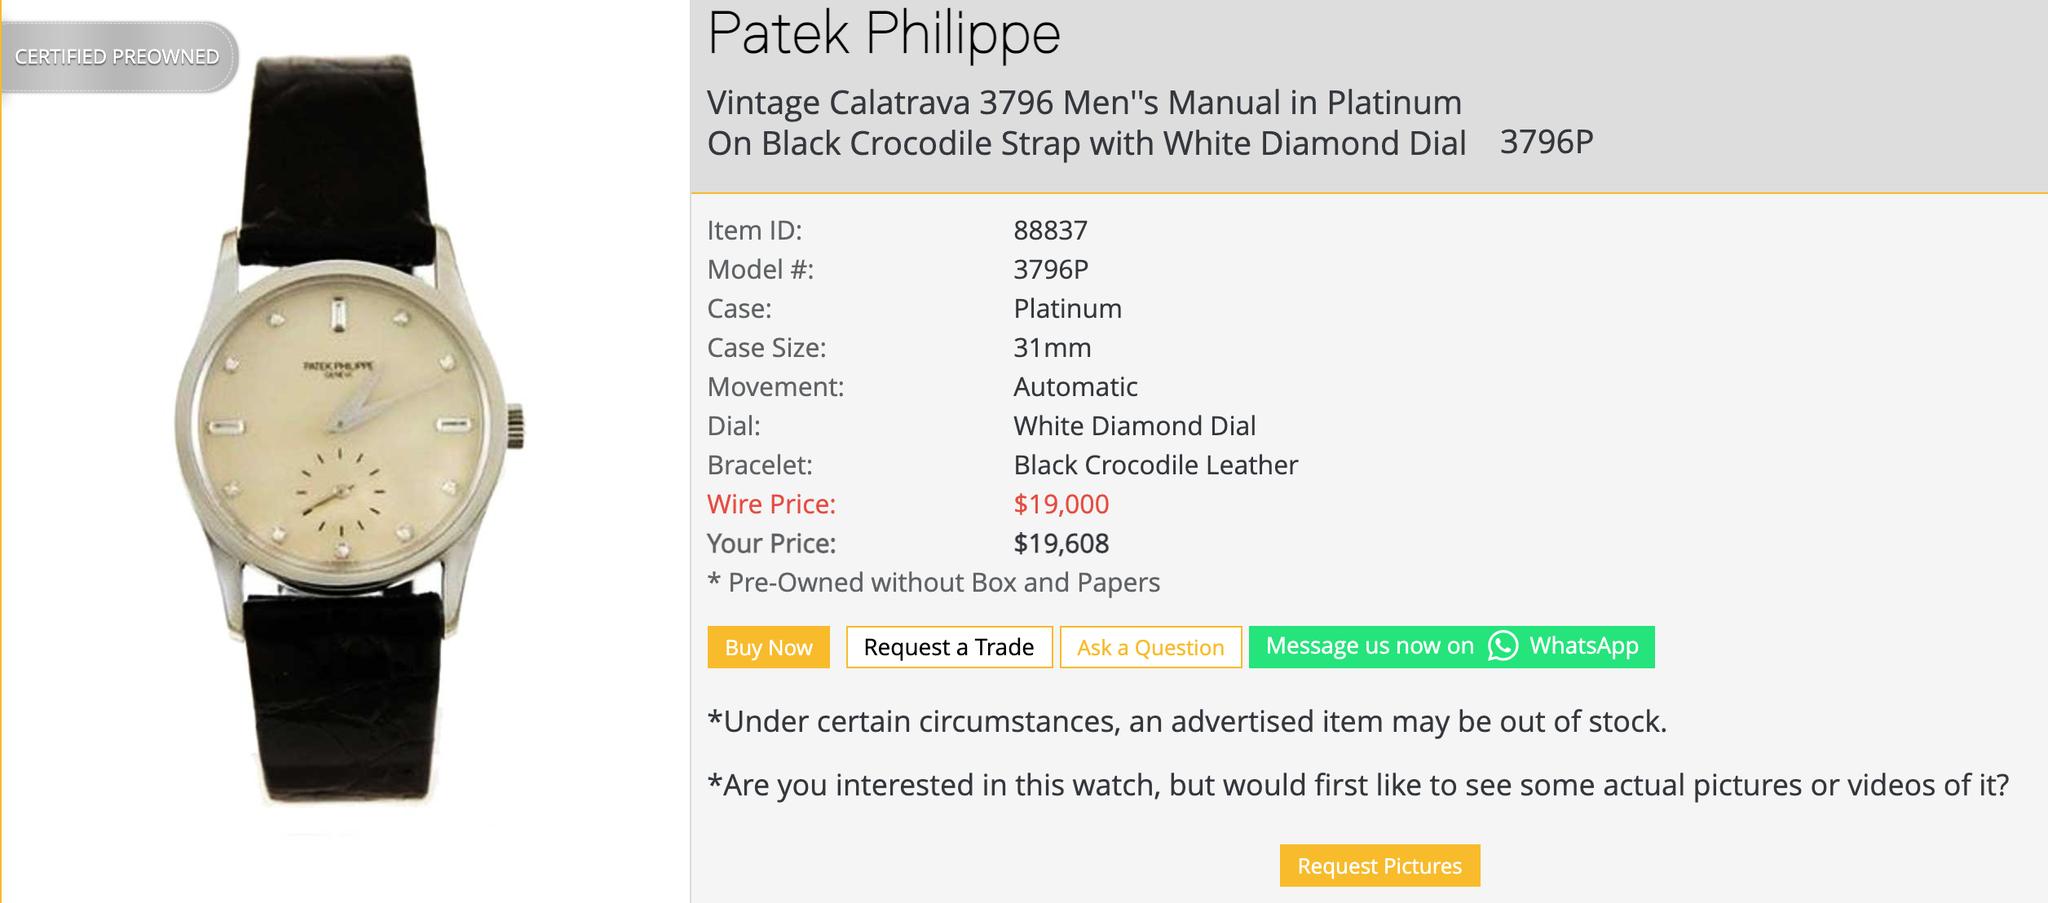Screen dimensions: 2048x903
Task: Select the red $19,000 wire price
Action: tap(1061, 504)
